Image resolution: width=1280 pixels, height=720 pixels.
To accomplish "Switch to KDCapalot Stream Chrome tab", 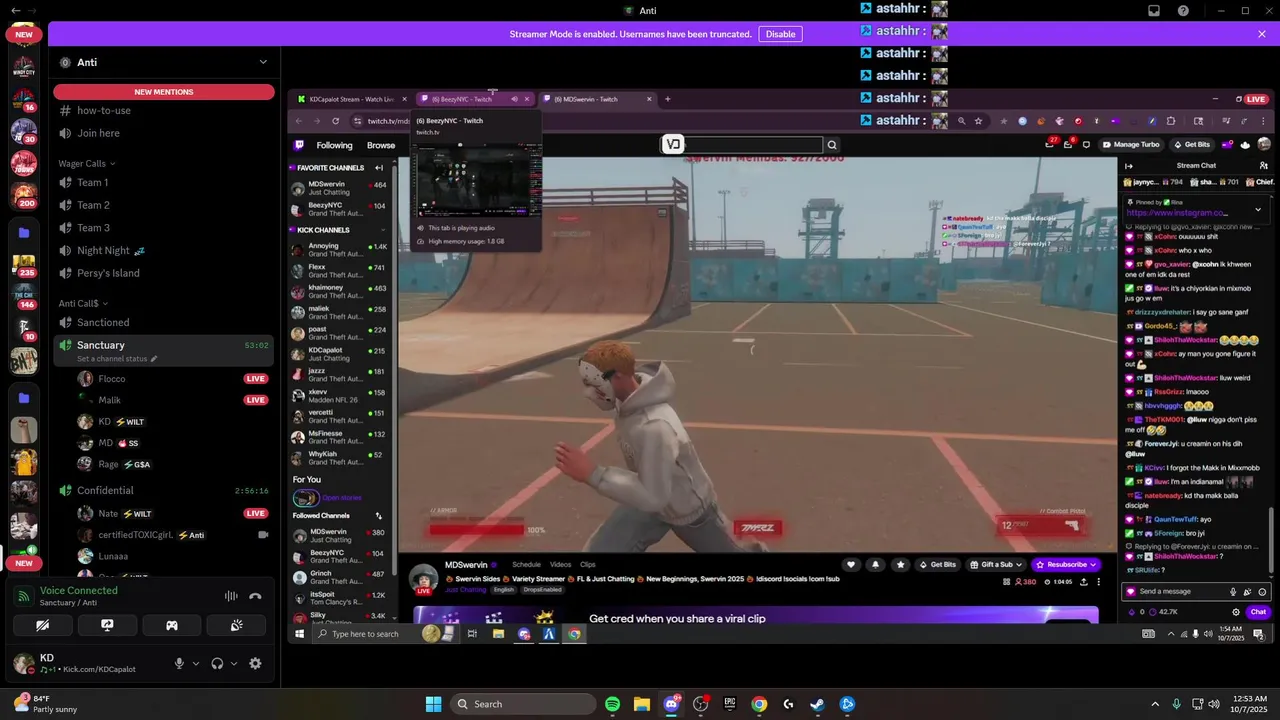I will coord(351,99).
